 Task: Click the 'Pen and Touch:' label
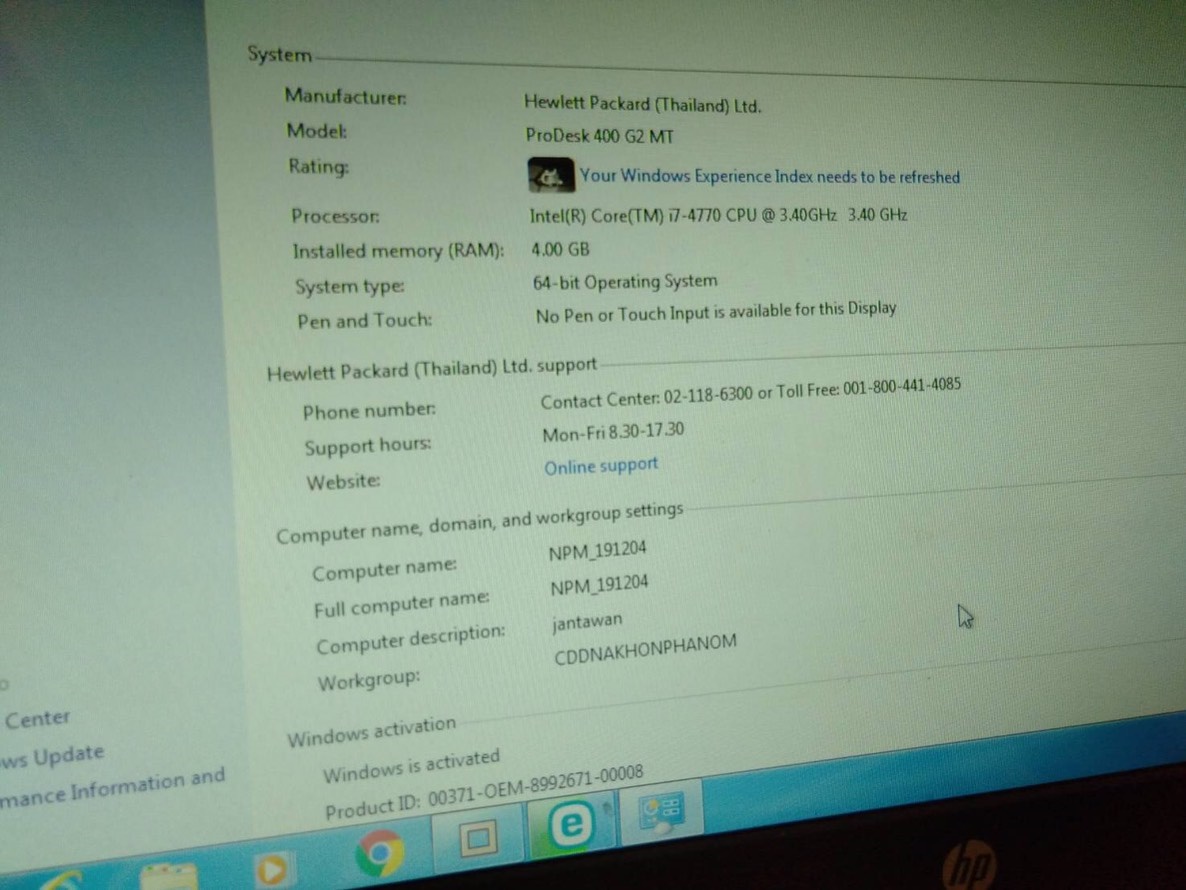pos(365,321)
